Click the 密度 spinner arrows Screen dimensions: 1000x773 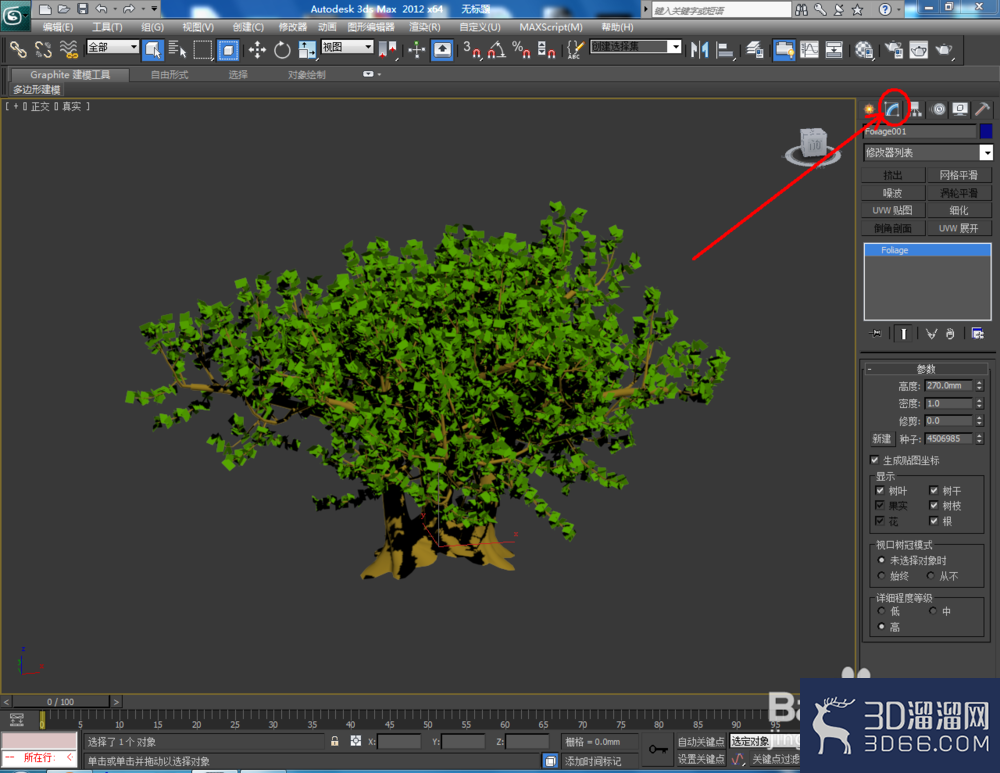[980, 404]
